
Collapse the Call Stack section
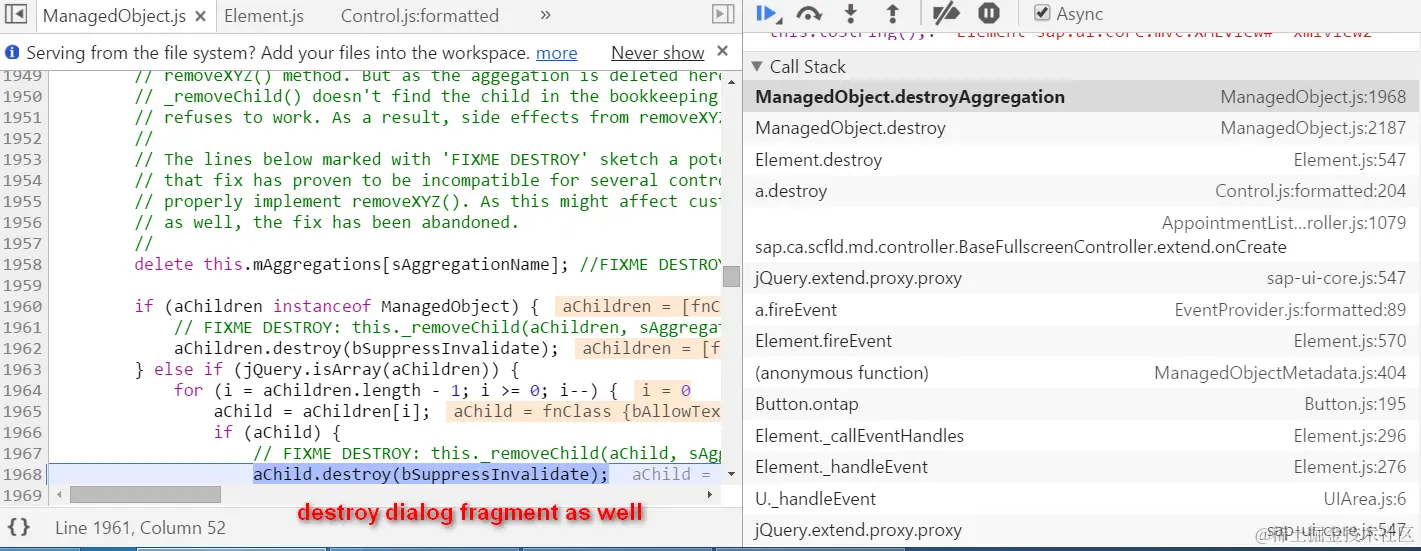(756, 67)
